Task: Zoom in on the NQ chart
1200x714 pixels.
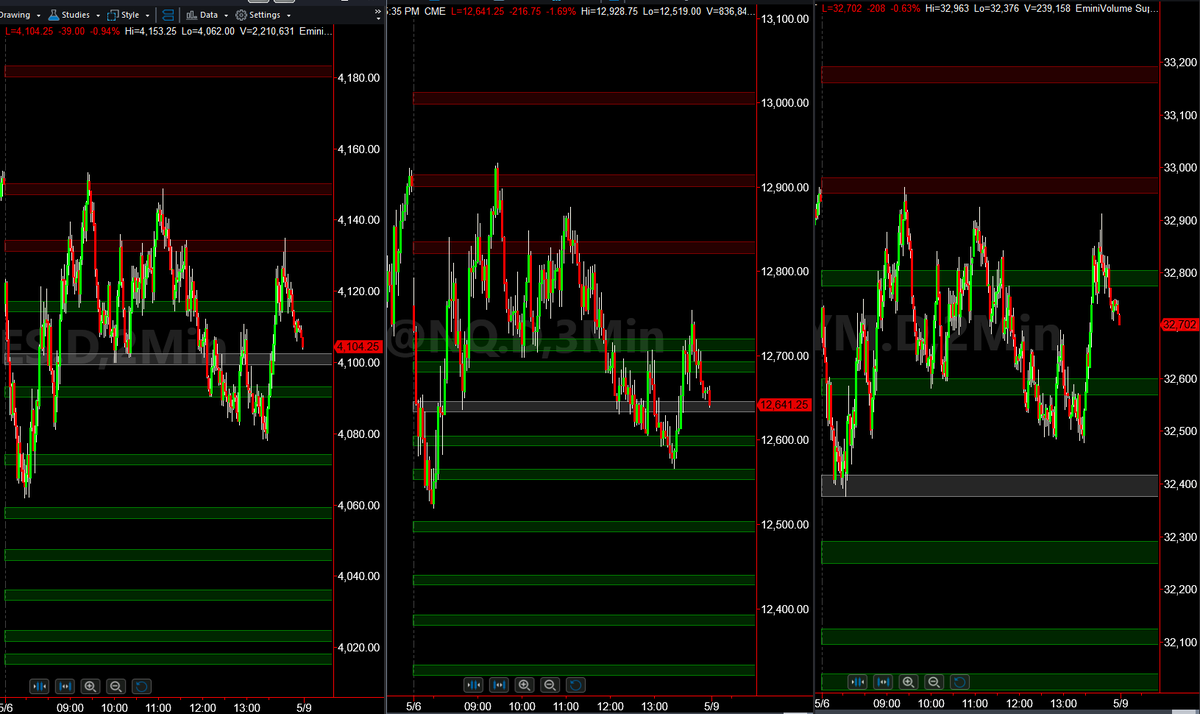Action: pyautogui.click(x=524, y=685)
